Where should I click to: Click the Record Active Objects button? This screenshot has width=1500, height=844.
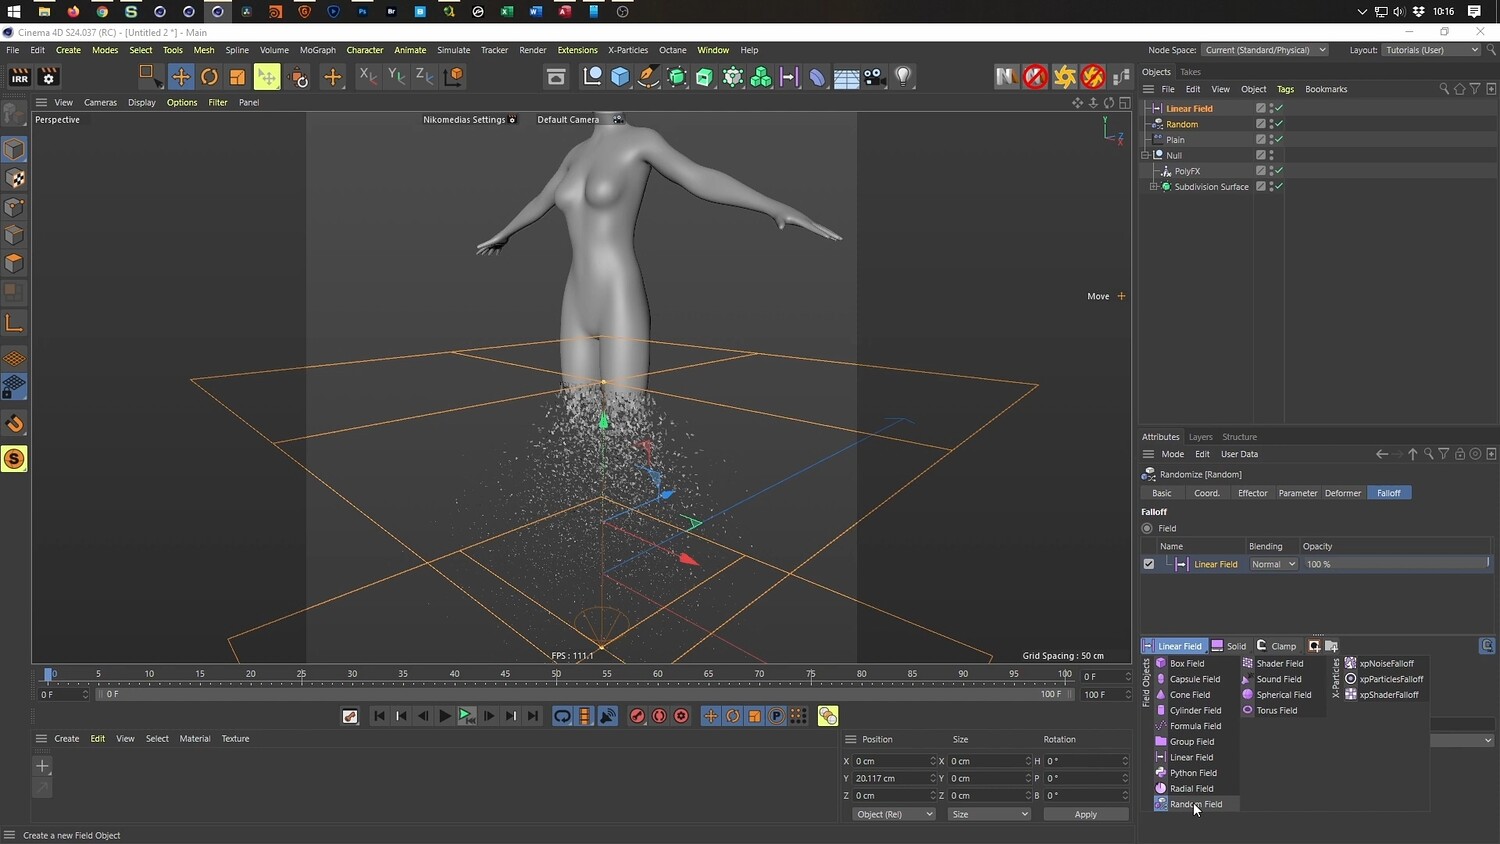(637, 716)
